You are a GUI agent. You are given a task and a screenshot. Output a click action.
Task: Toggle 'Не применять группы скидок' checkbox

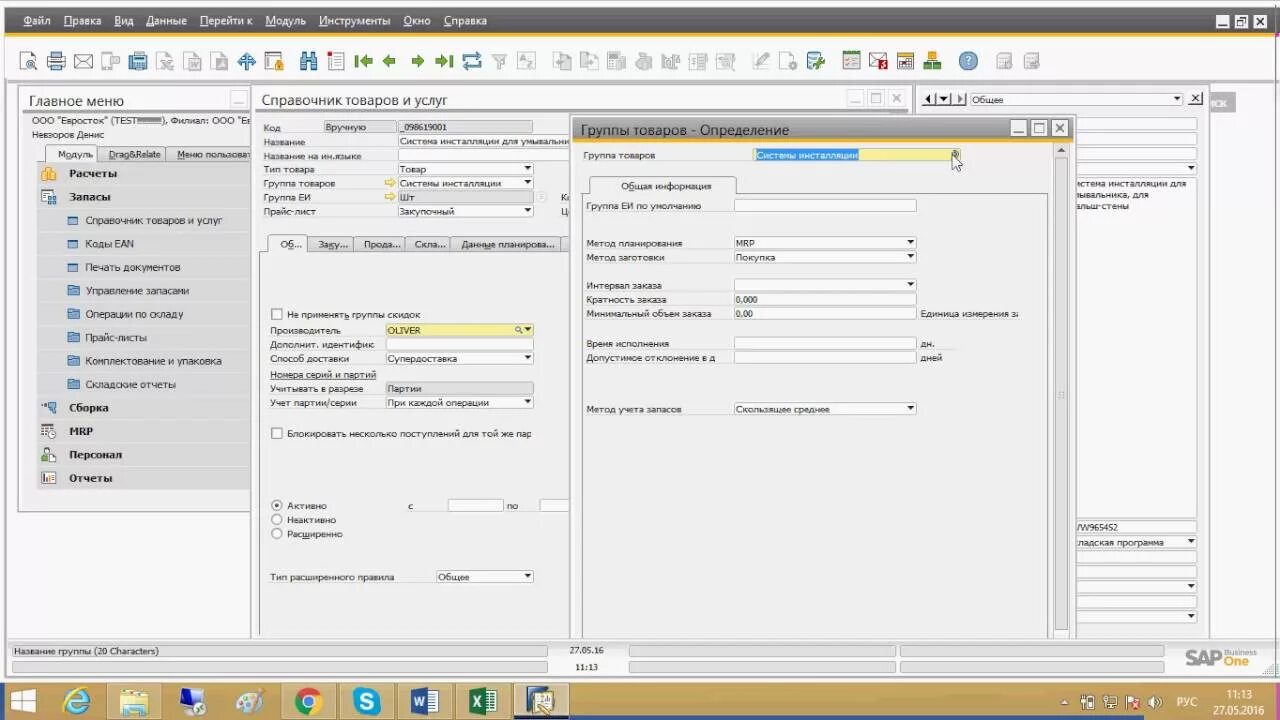click(277, 314)
